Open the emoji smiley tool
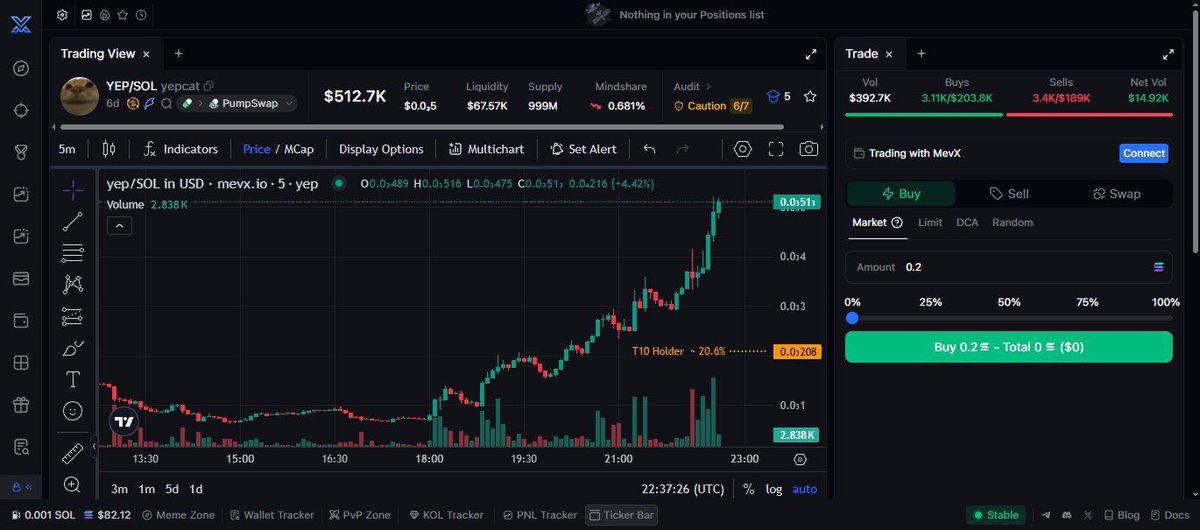This screenshot has height=530, width=1200. pos(72,411)
